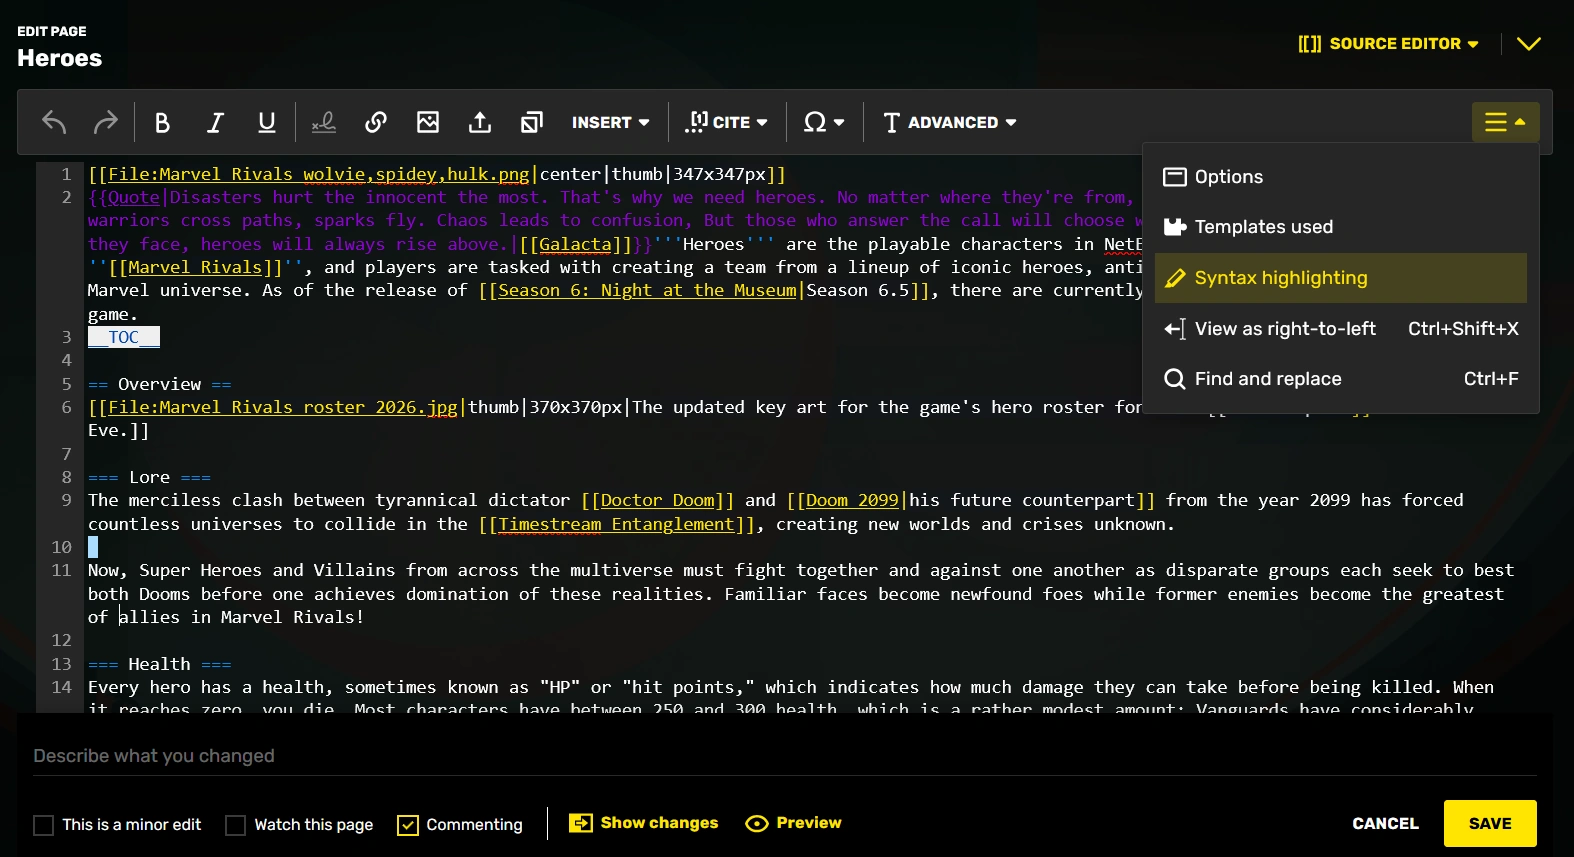Focus the Describe what you changed field
1574x857 pixels.
pos(785,756)
